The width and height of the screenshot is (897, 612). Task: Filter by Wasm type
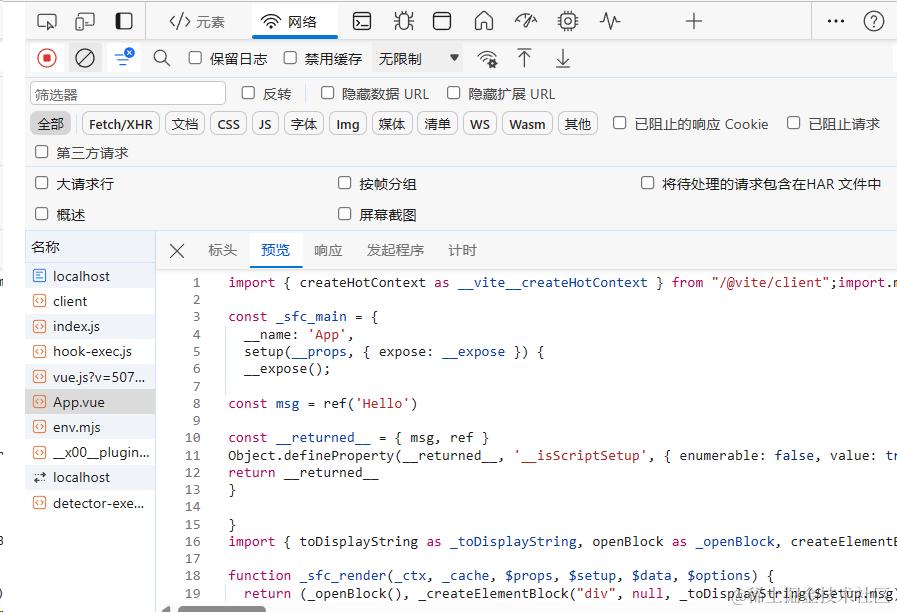tap(527, 124)
